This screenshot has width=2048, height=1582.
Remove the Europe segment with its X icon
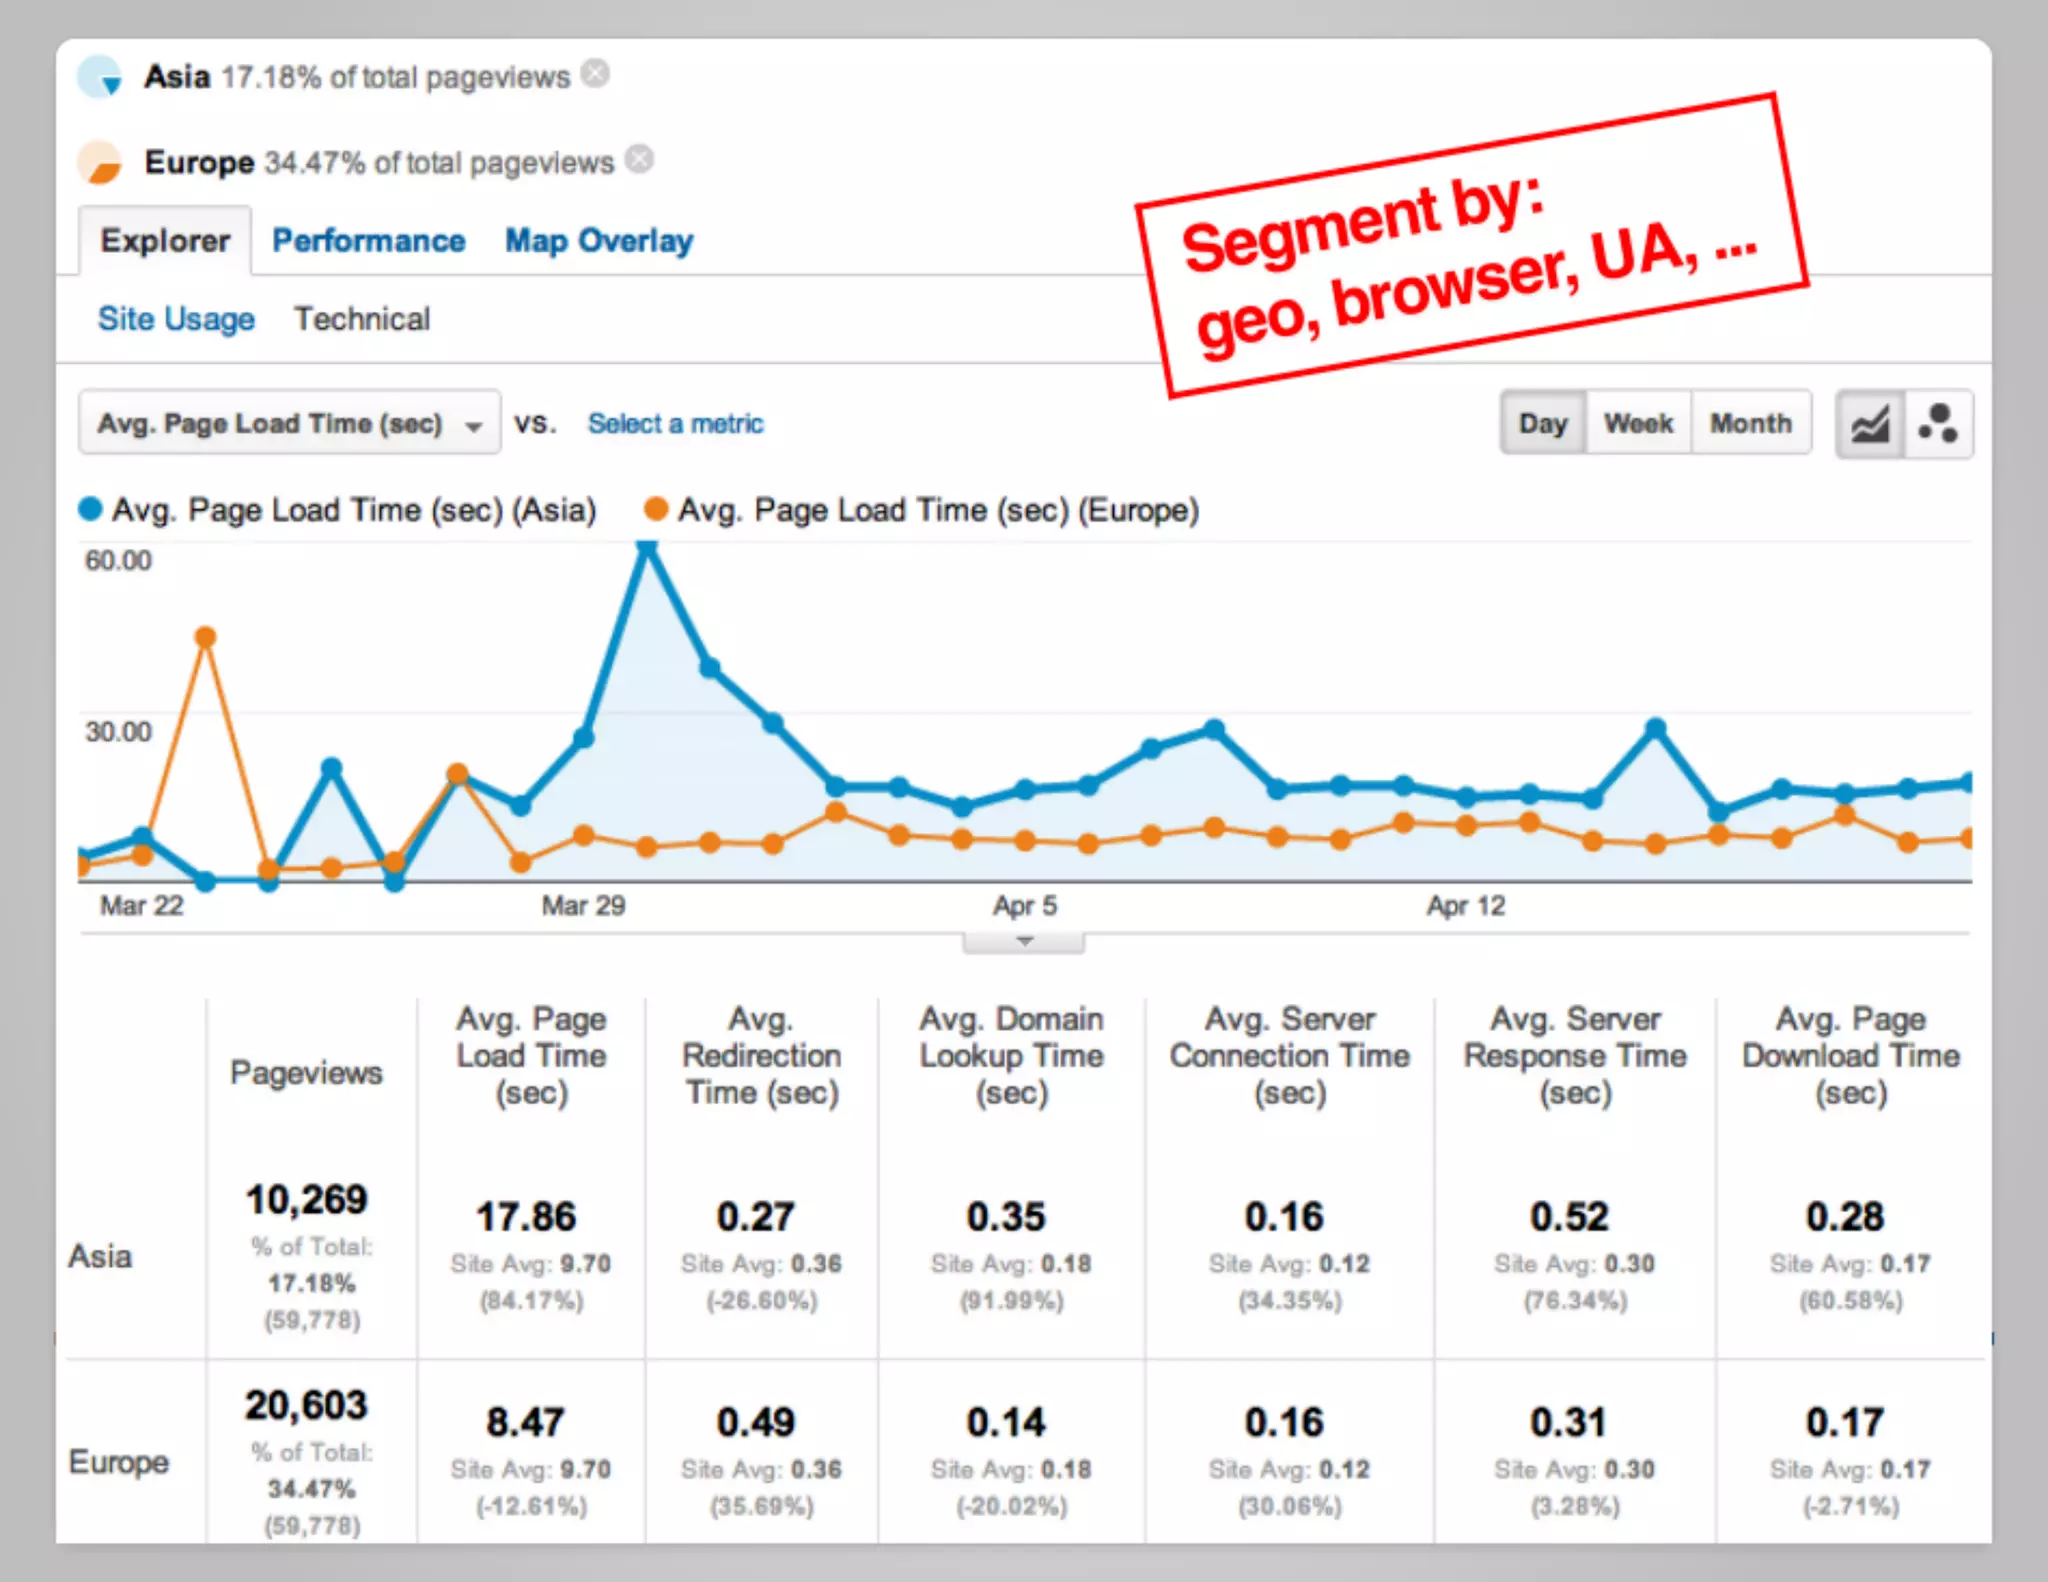(x=640, y=160)
